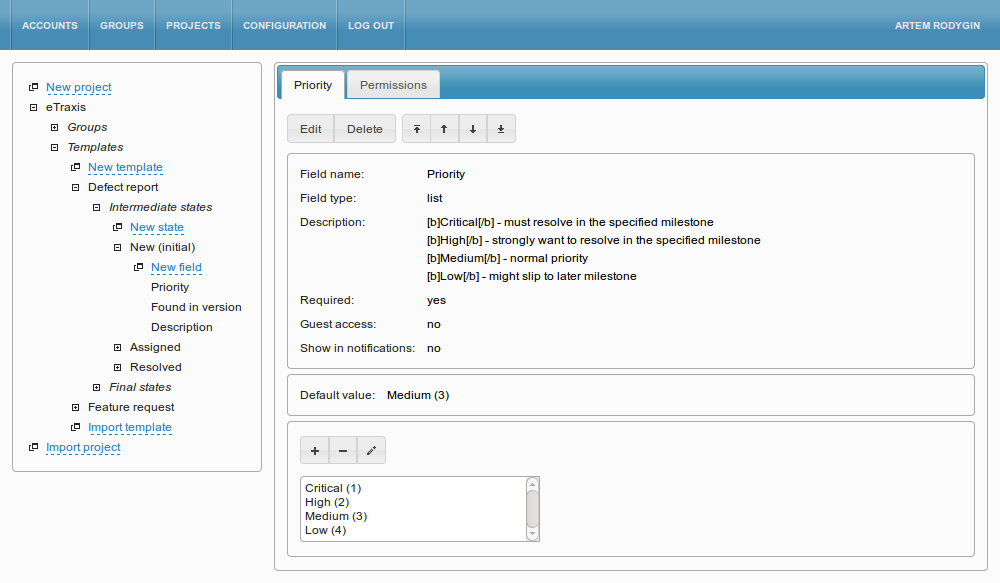Click the list box scrollbar thumb

(x=533, y=509)
